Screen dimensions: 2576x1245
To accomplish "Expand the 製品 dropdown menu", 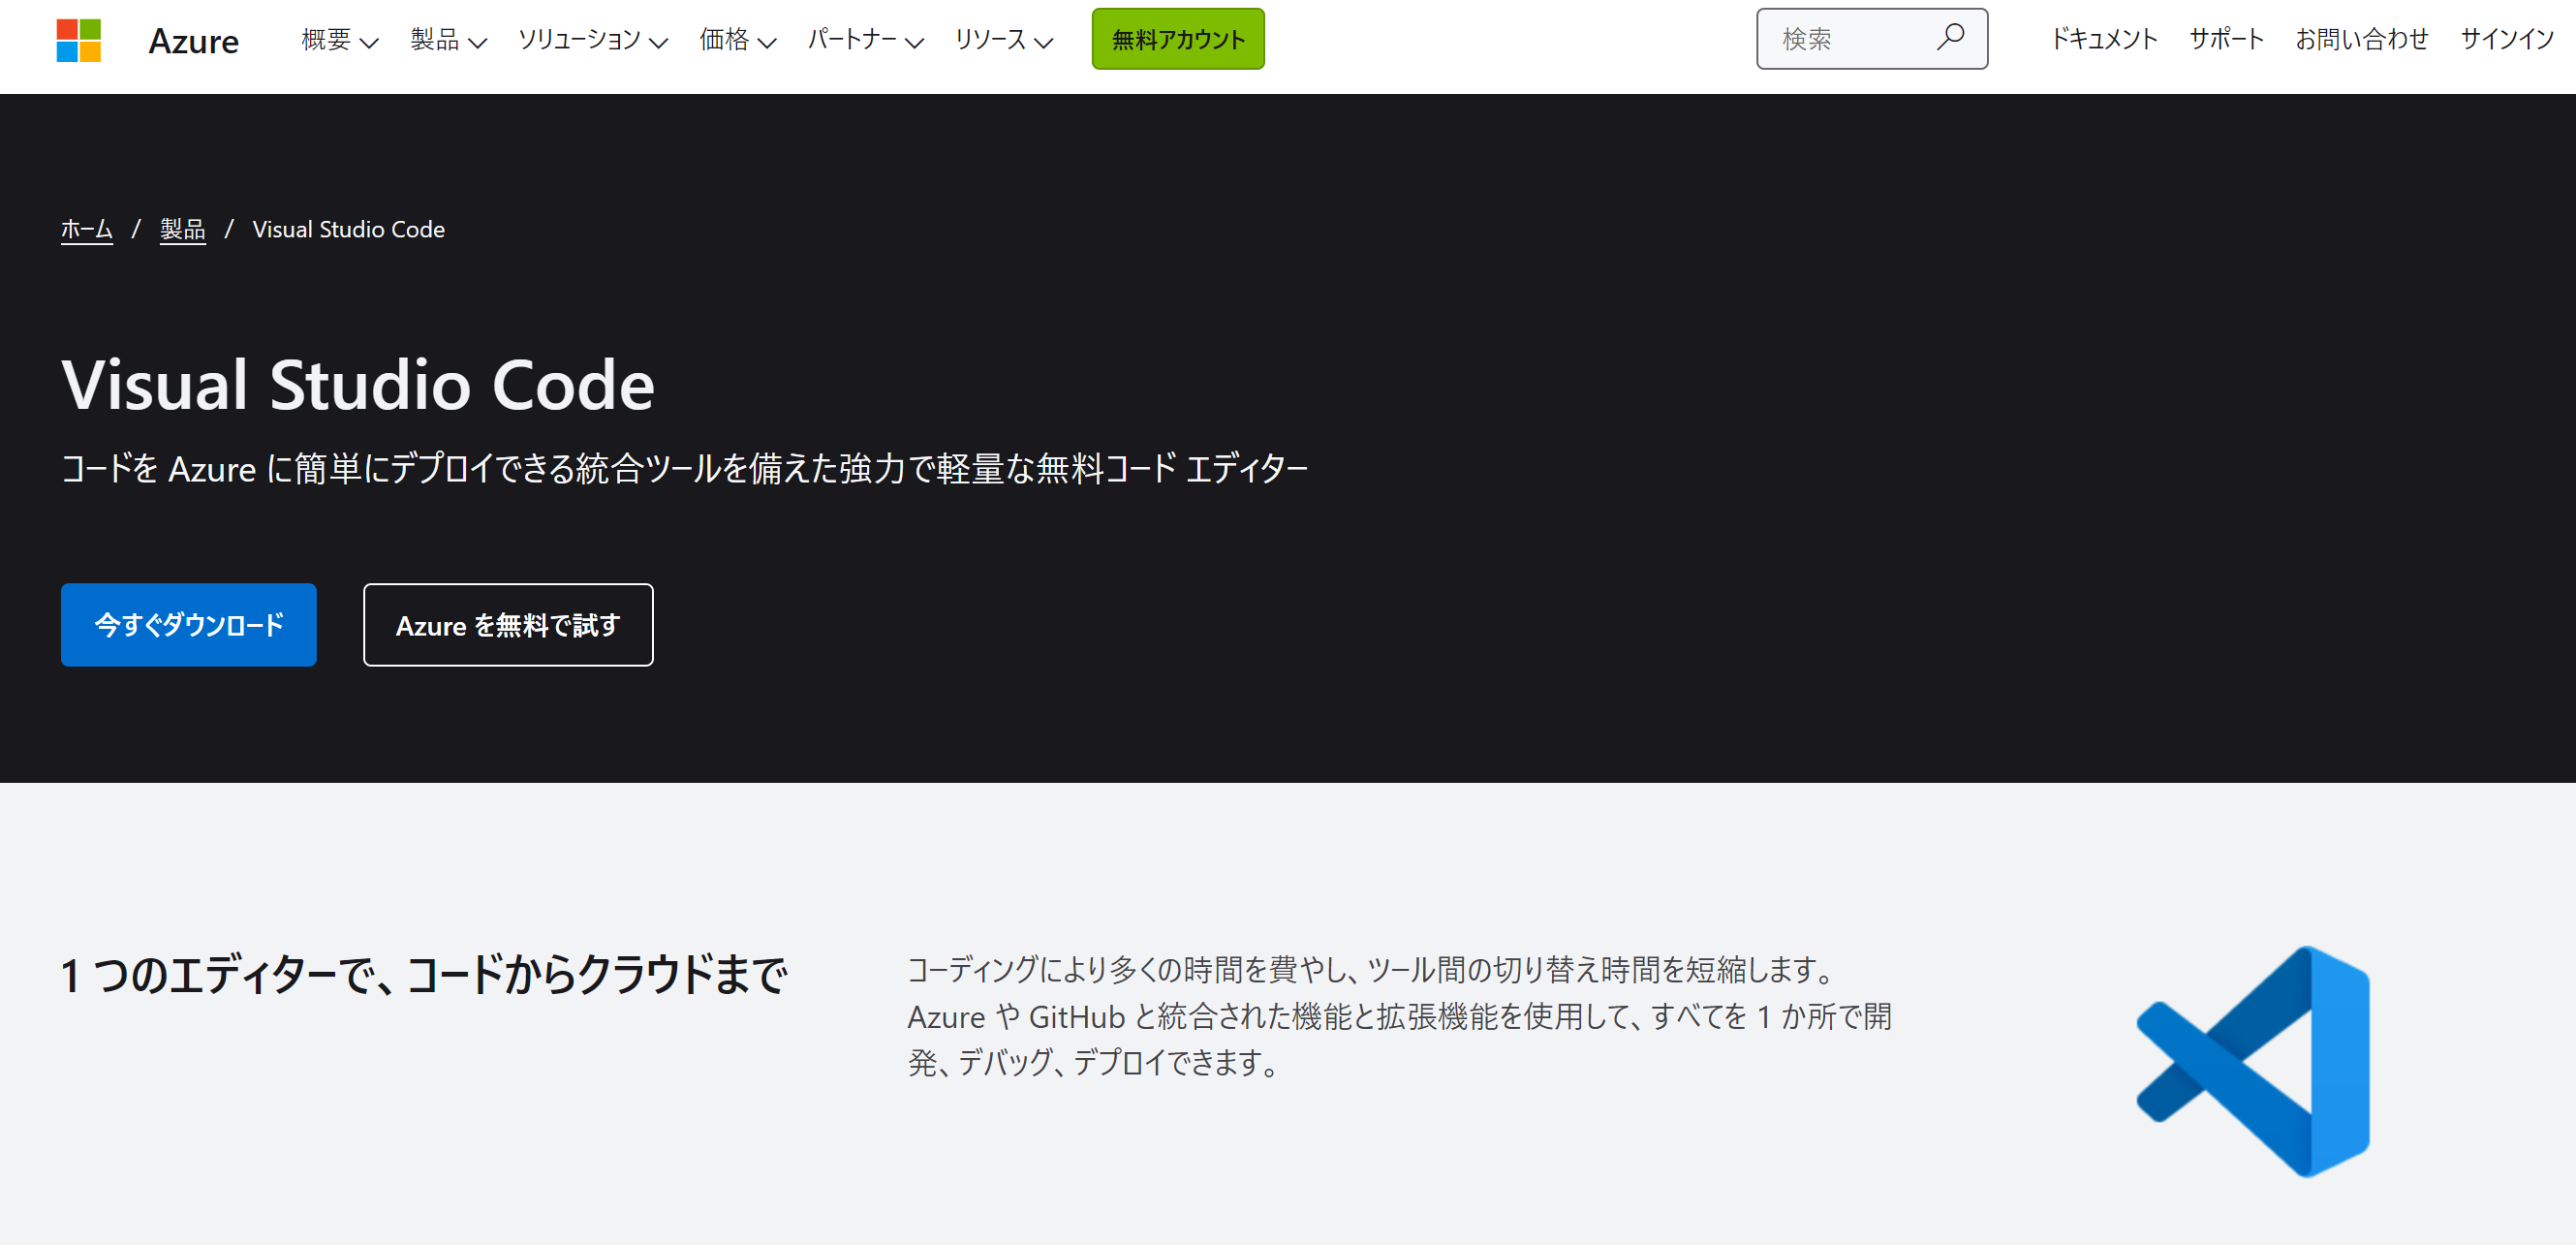I will [x=448, y=40].
